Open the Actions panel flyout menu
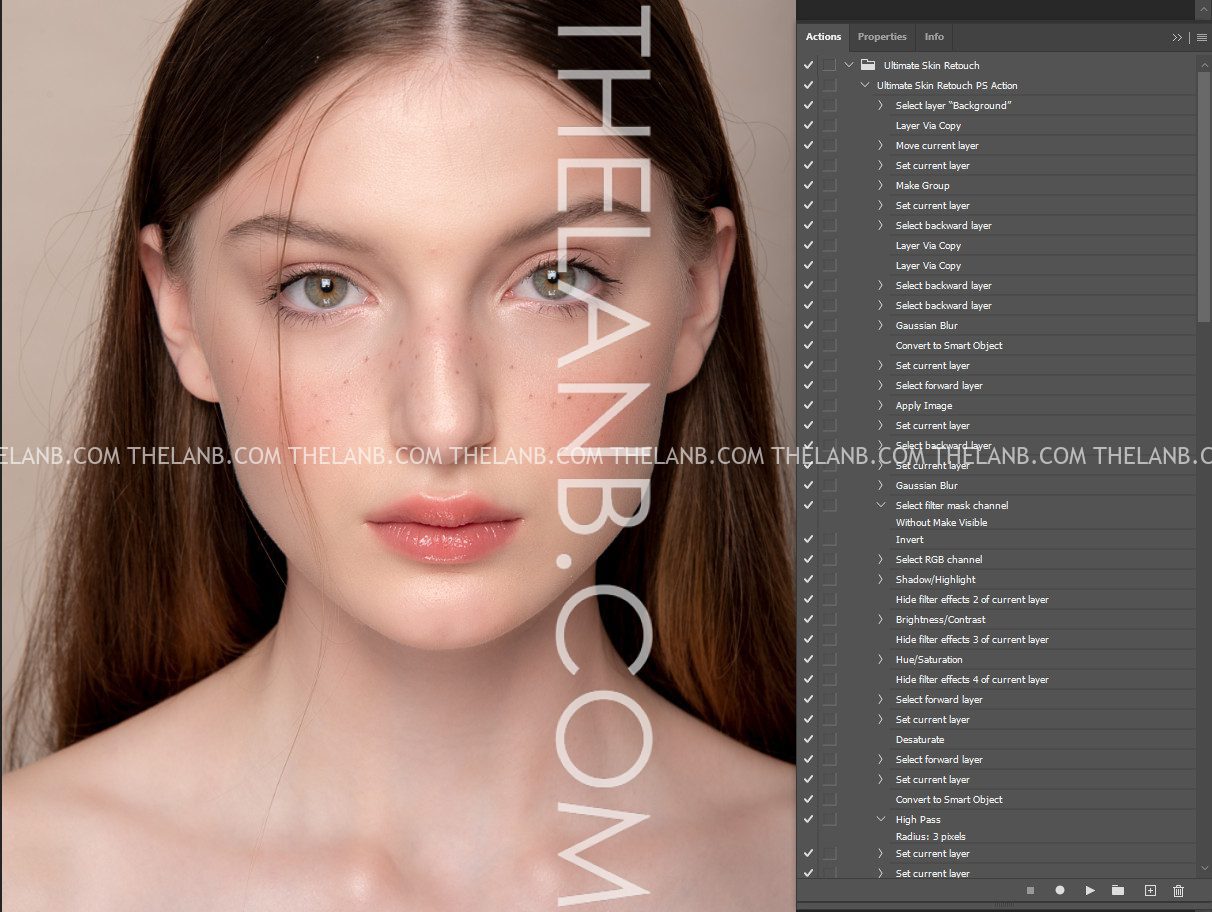Image resolution: width=1212 pixels, height=912 pixels. click(1202, 37)
